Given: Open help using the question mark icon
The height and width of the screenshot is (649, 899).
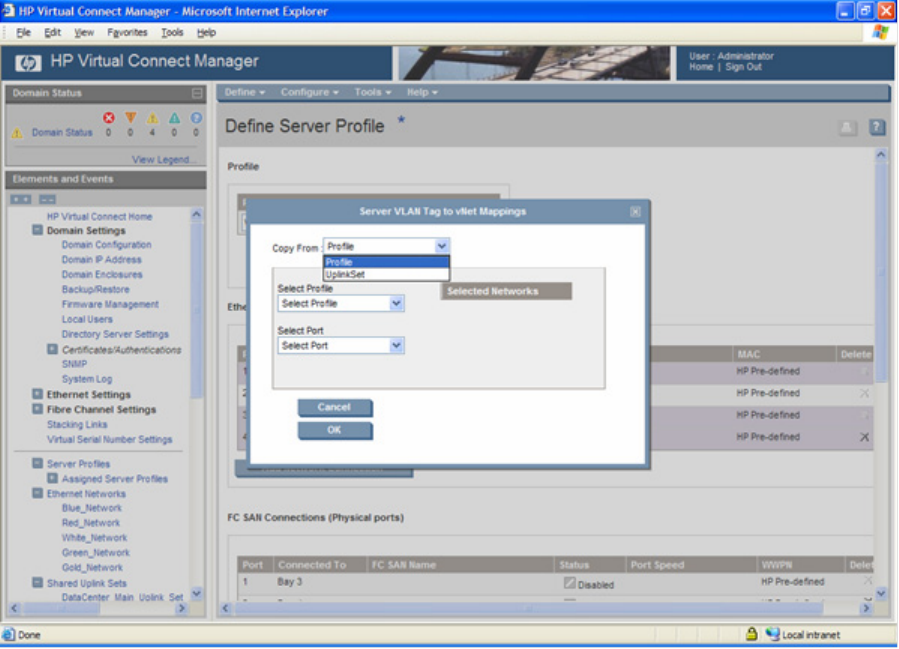Looking at the screenshot, I should point(877,127).
